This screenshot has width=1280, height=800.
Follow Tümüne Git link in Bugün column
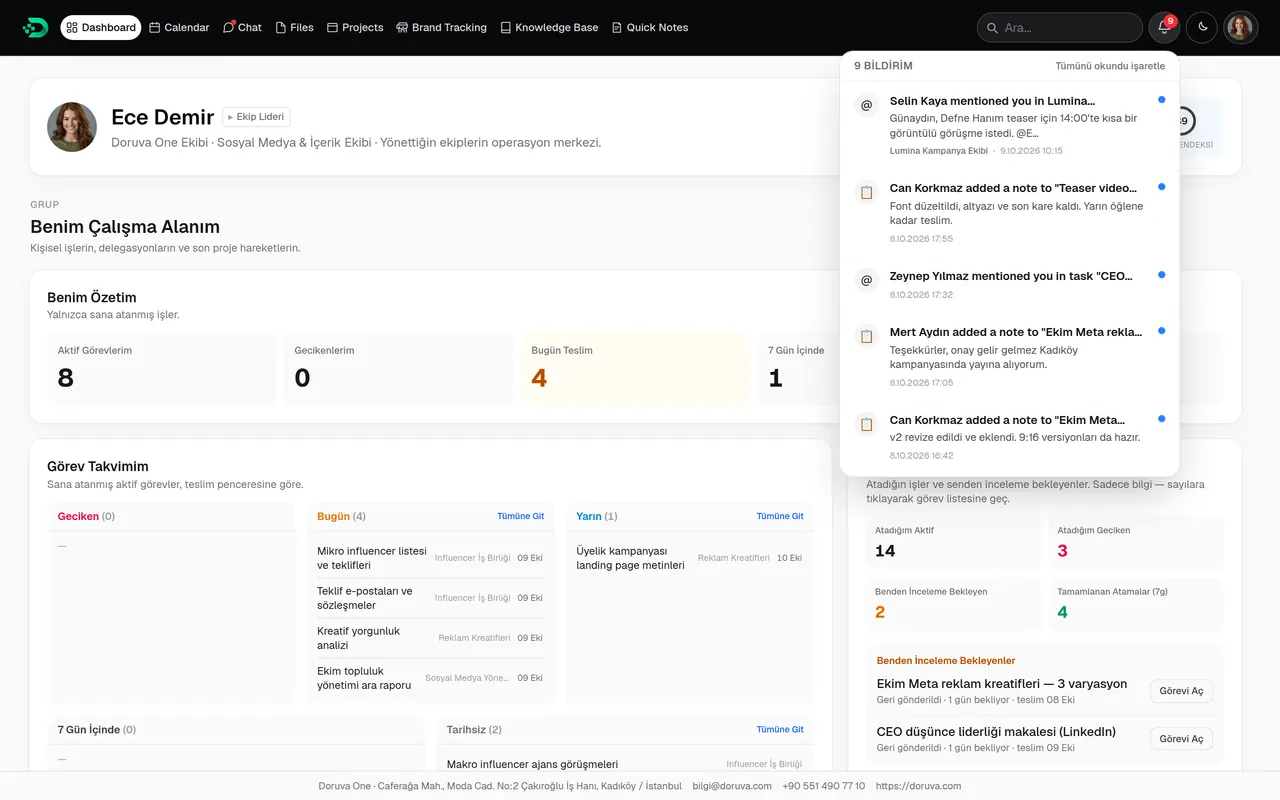(x=521, y=516)
